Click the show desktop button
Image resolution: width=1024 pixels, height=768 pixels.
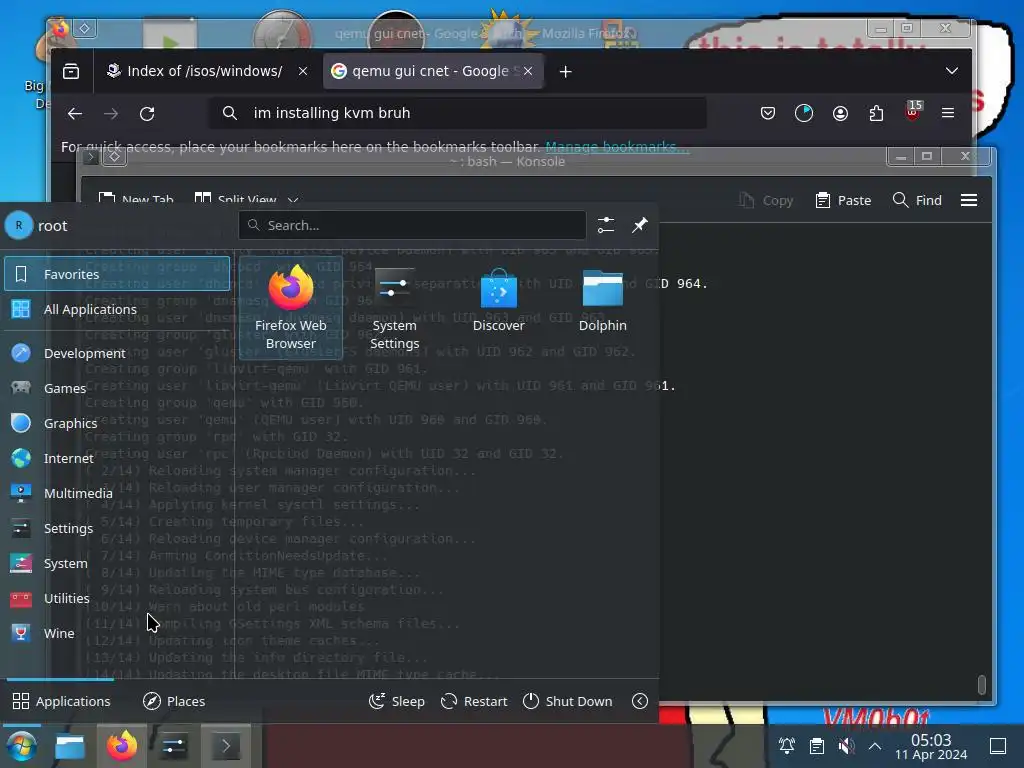(998, 746)
